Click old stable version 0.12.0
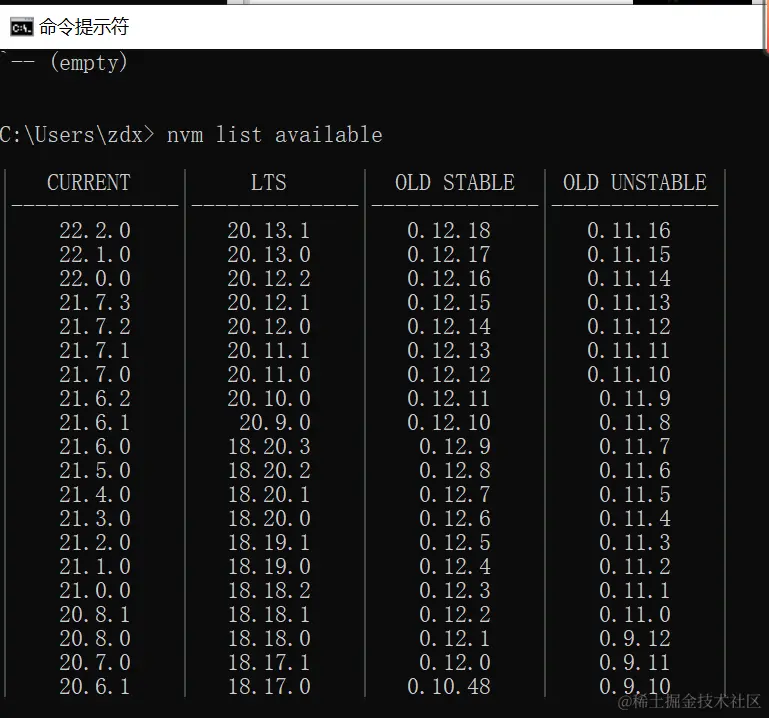The height and width of the screenshot is (718, 769). pyautogui.click(x=455, y=663)
